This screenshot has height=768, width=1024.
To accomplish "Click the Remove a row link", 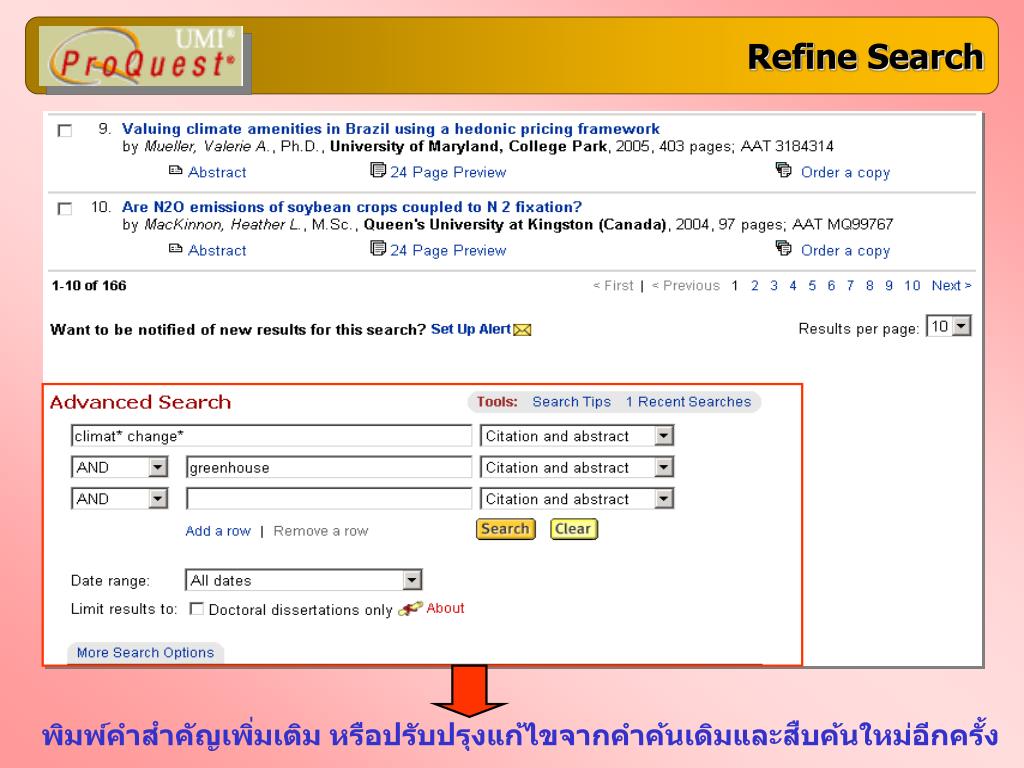I will click(321, 531).
